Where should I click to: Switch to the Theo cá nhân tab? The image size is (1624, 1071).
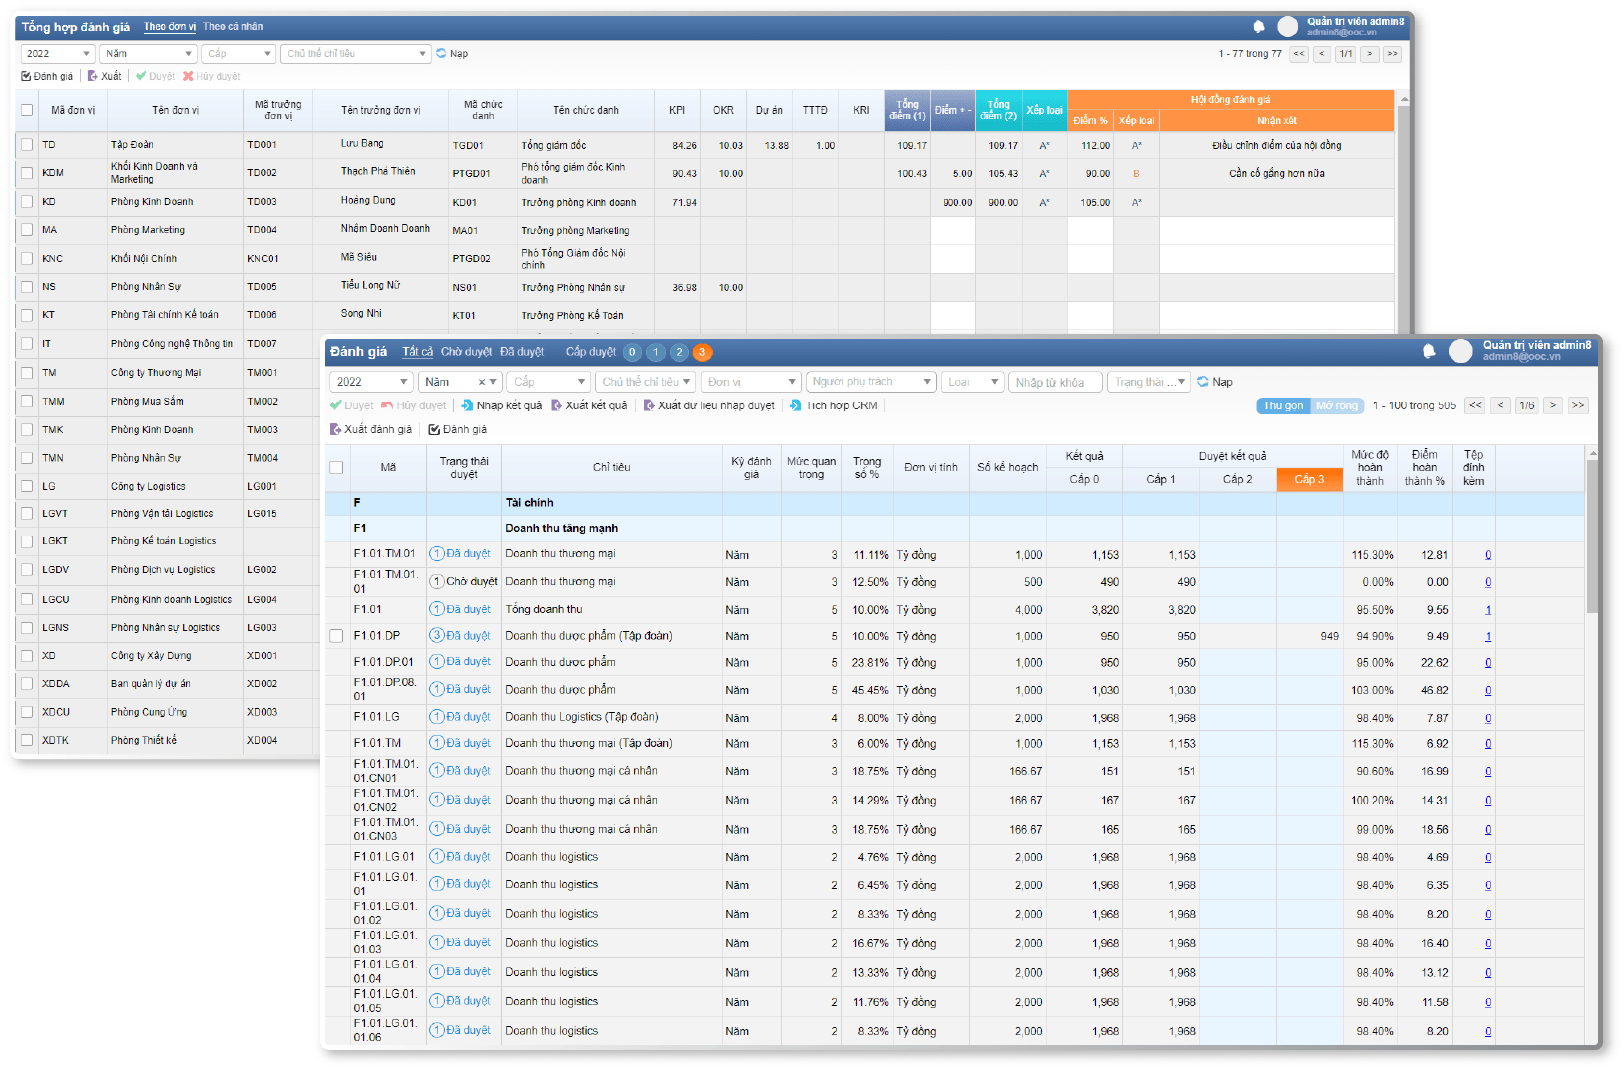[233, 27]
